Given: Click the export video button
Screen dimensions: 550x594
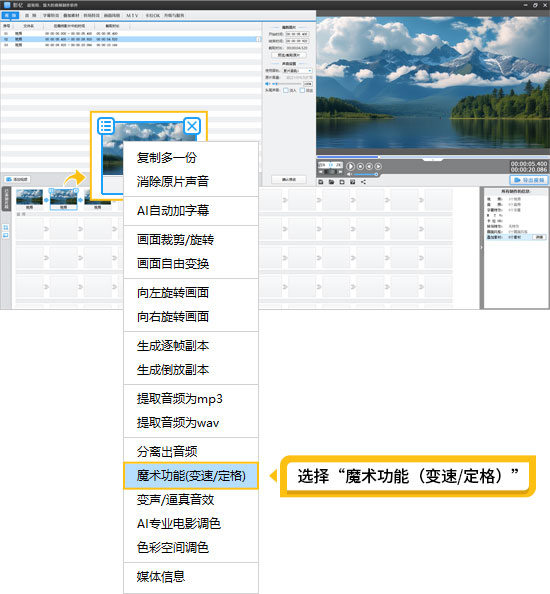Looking at the screenshot, I should point(529,180).
